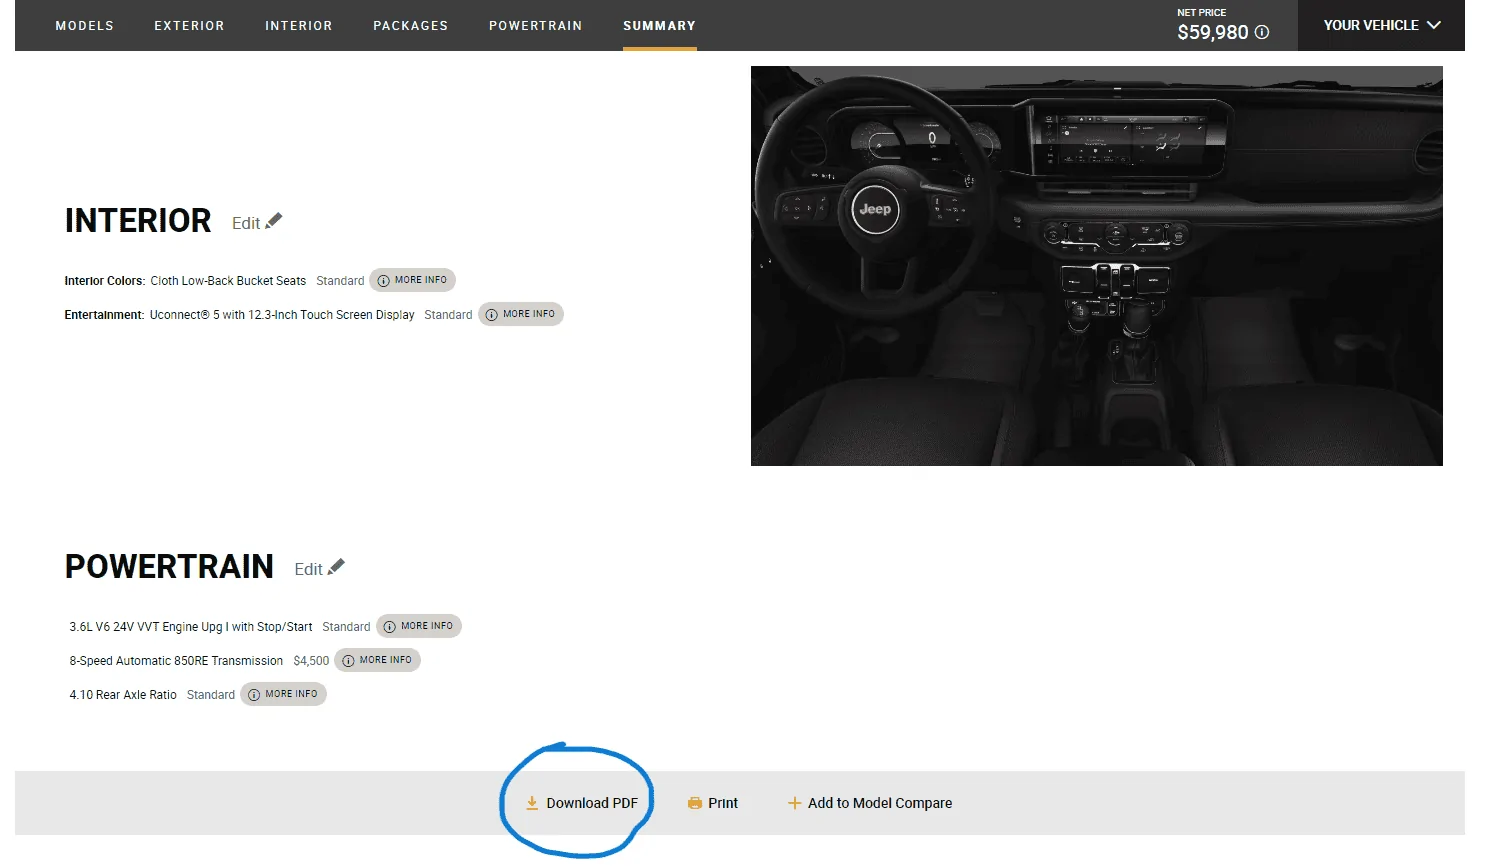The width and height of the screenshot is (1506, 866).
Task: Switch to the Exterior tab
Action: pos(189,26)
